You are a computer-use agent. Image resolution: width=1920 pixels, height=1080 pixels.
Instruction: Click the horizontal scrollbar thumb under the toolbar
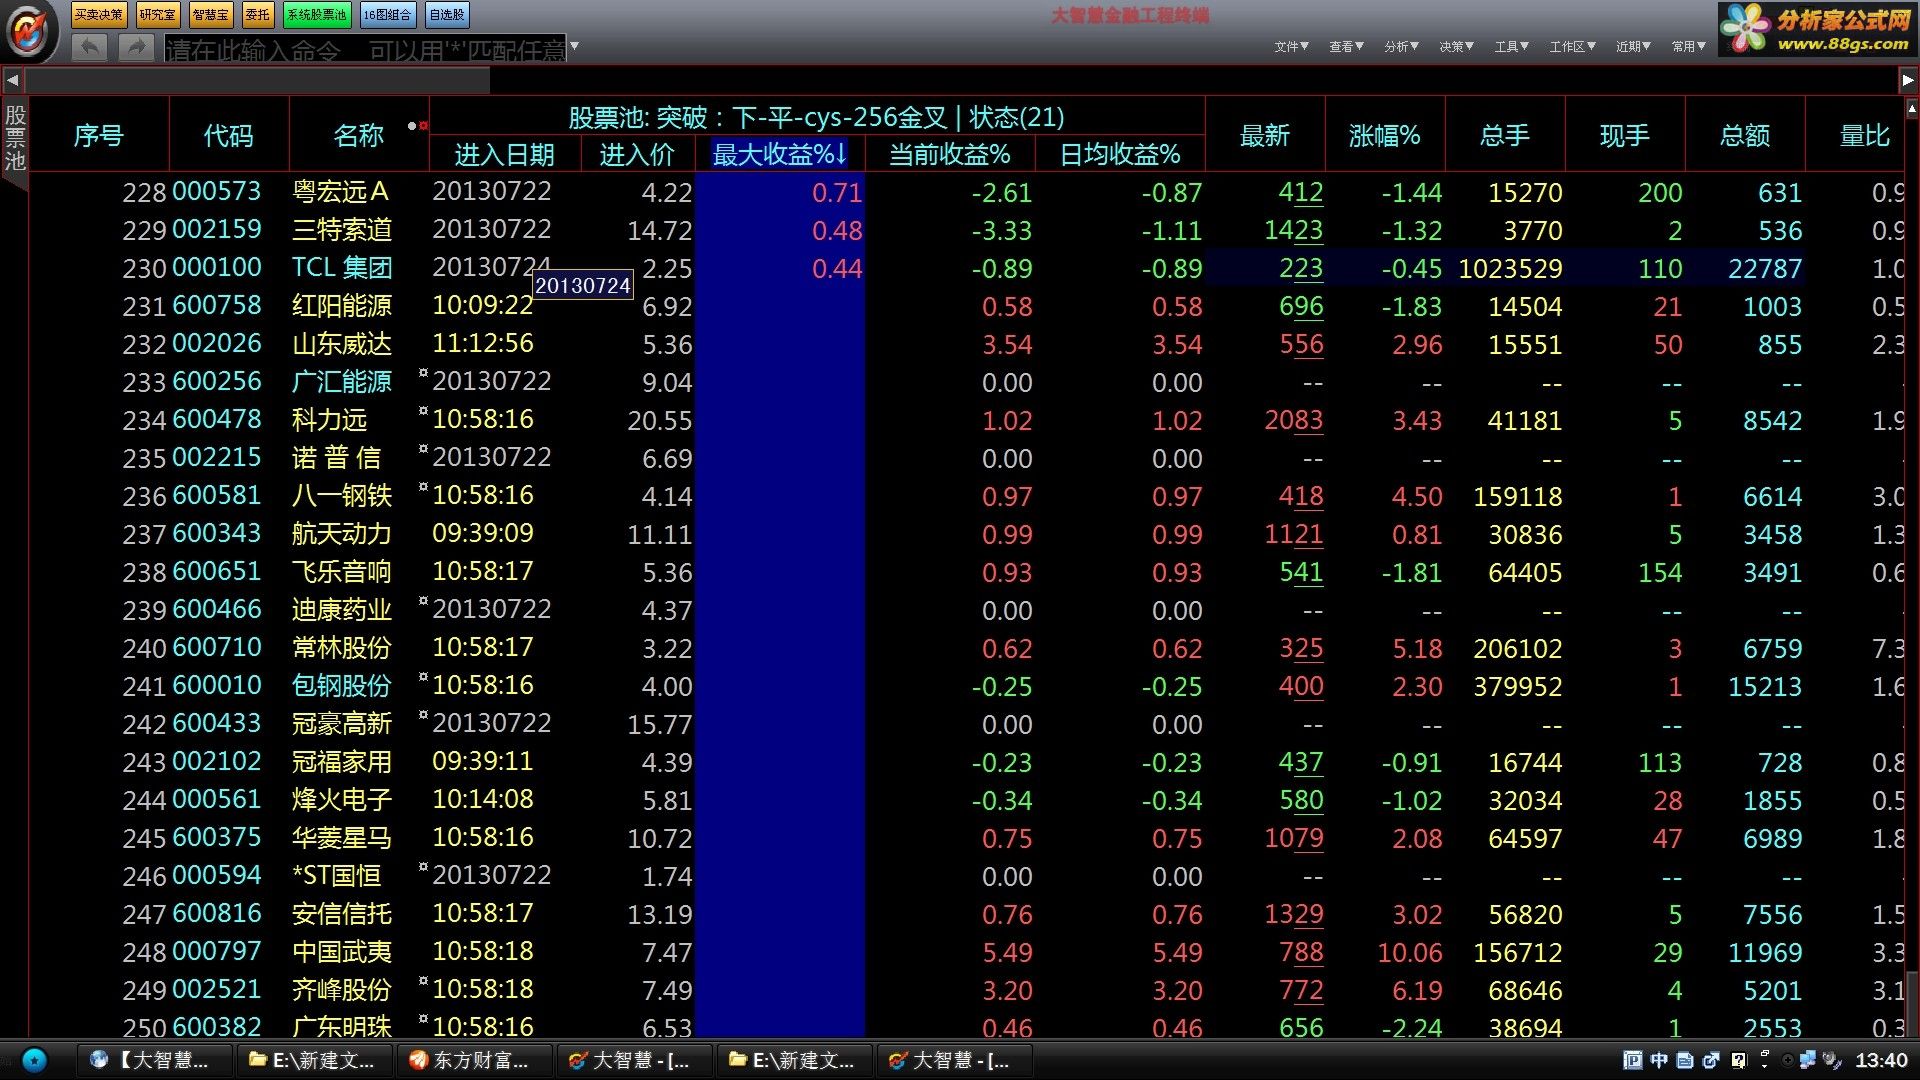tap(258, 80)
